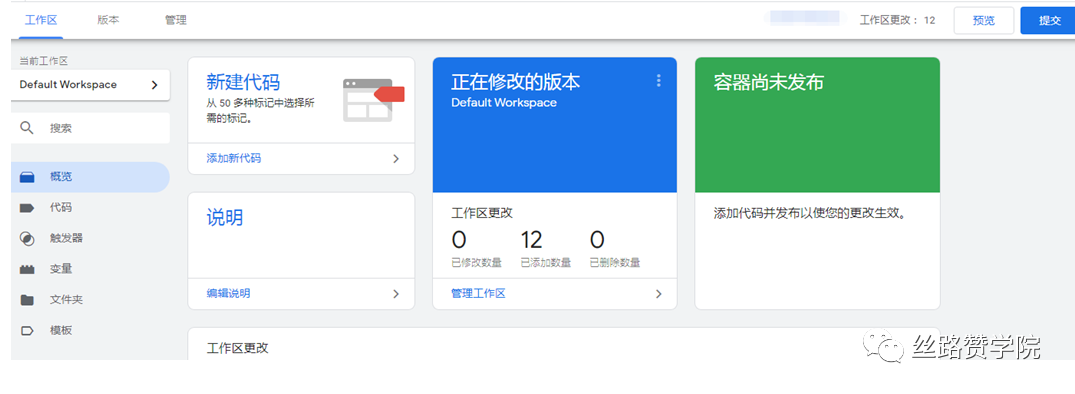Click the template label icon next to 模板
The image size is (1075, 394).
pos(27,330)
